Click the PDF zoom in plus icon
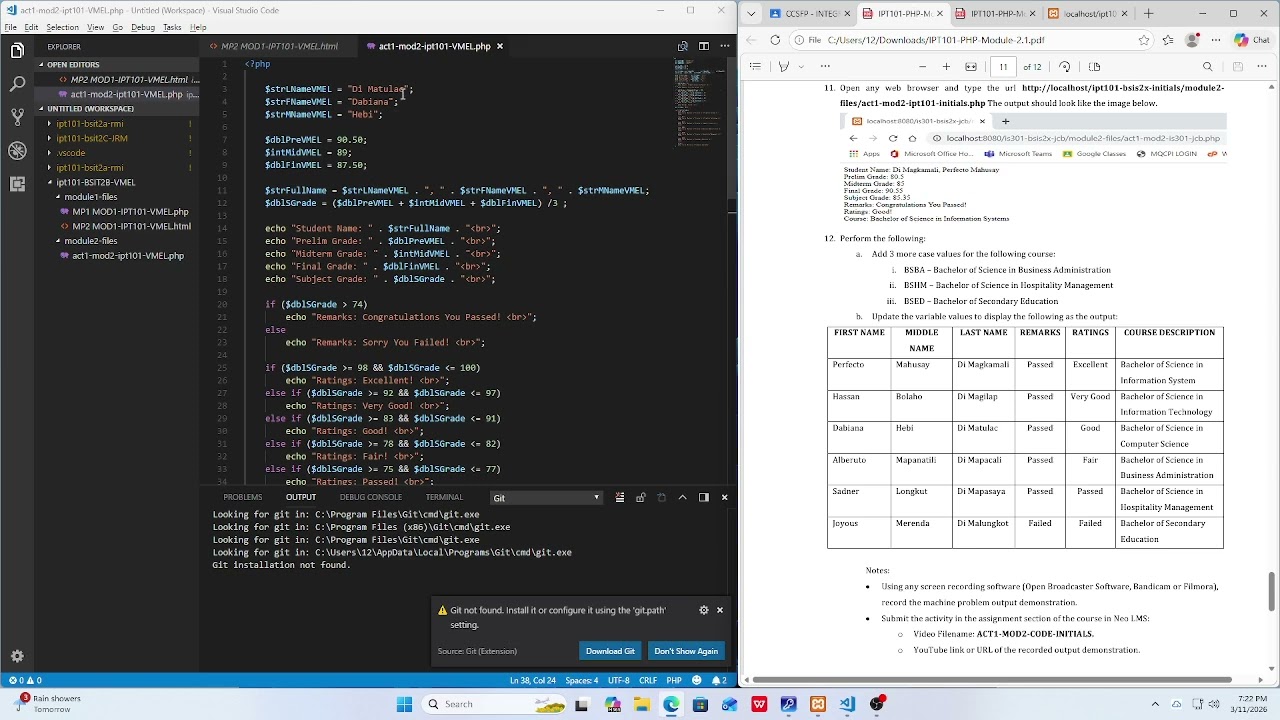1280x720 pixels. [946, 67]
